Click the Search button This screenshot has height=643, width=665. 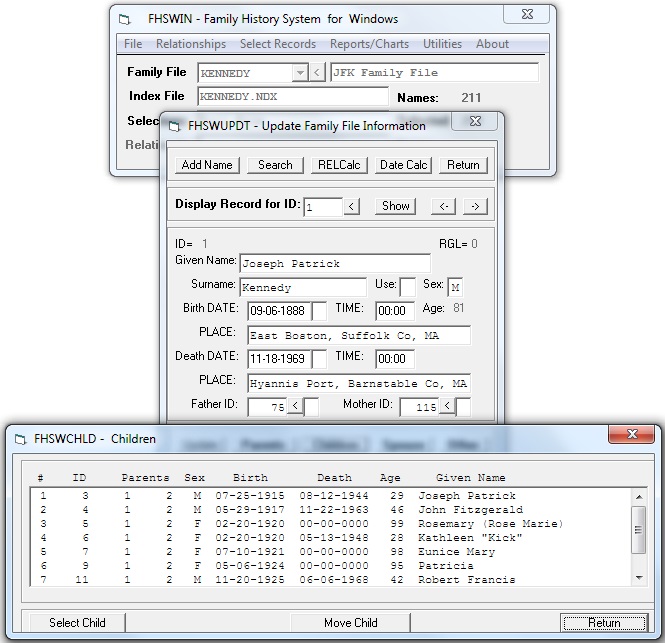point(275,165)
